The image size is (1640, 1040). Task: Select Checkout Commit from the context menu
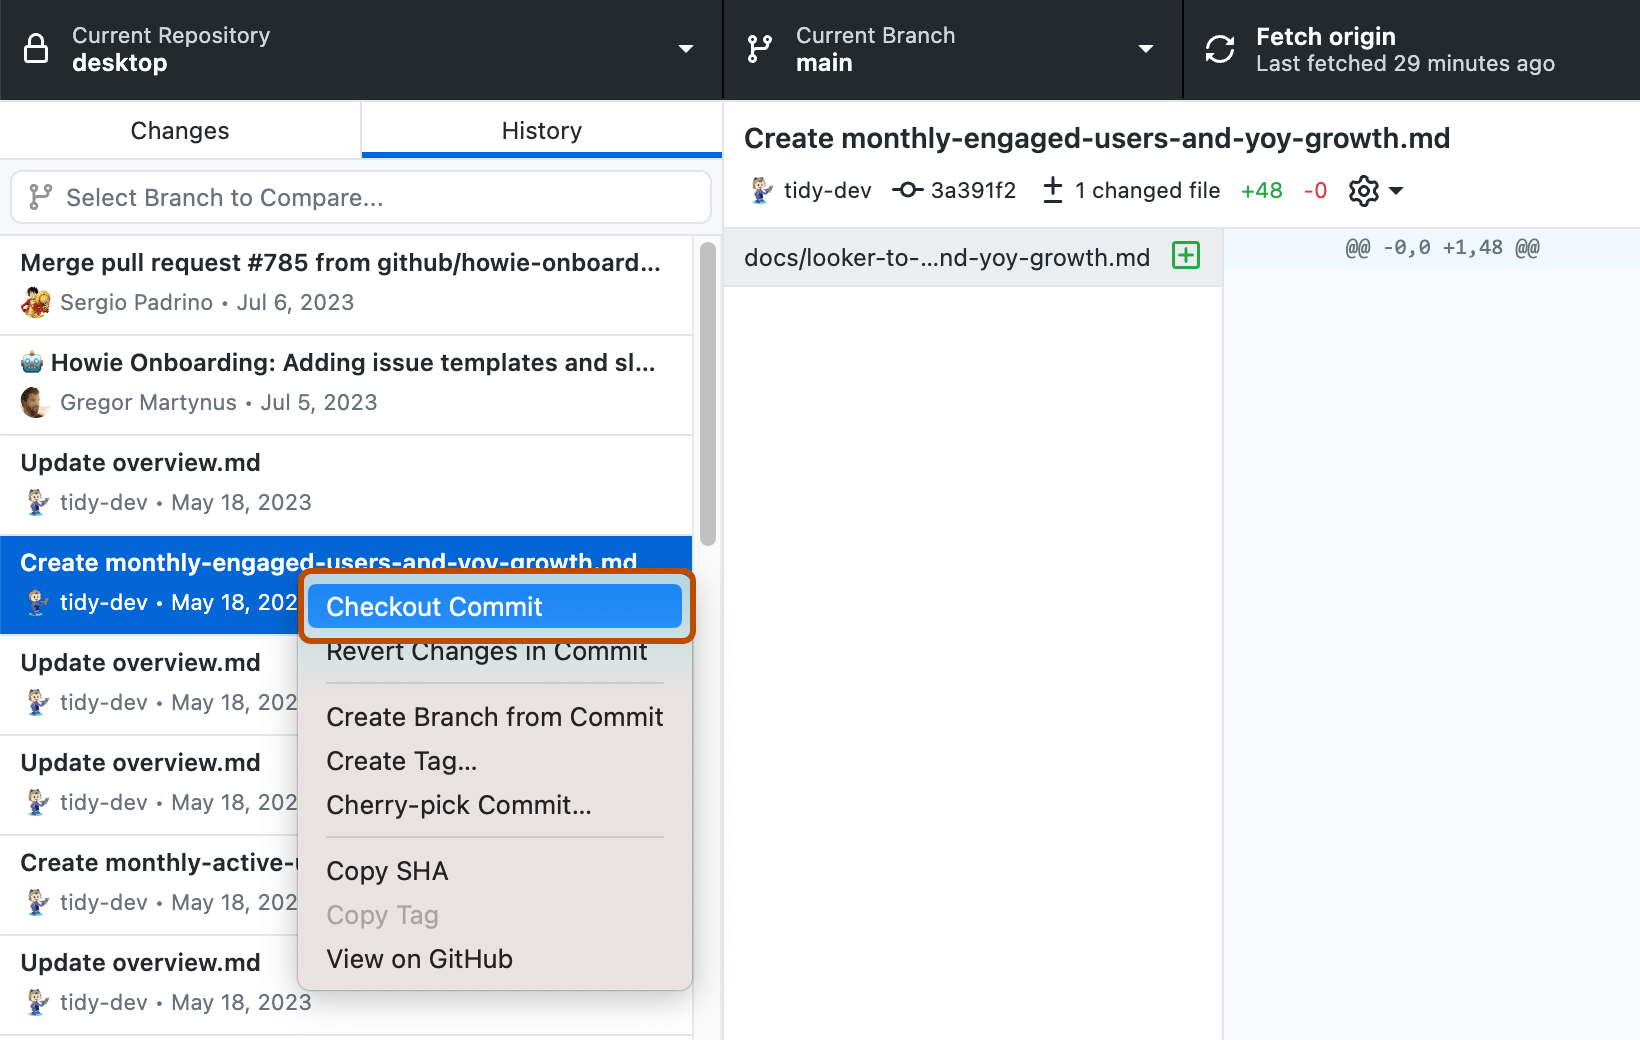[x=434, y=606]
